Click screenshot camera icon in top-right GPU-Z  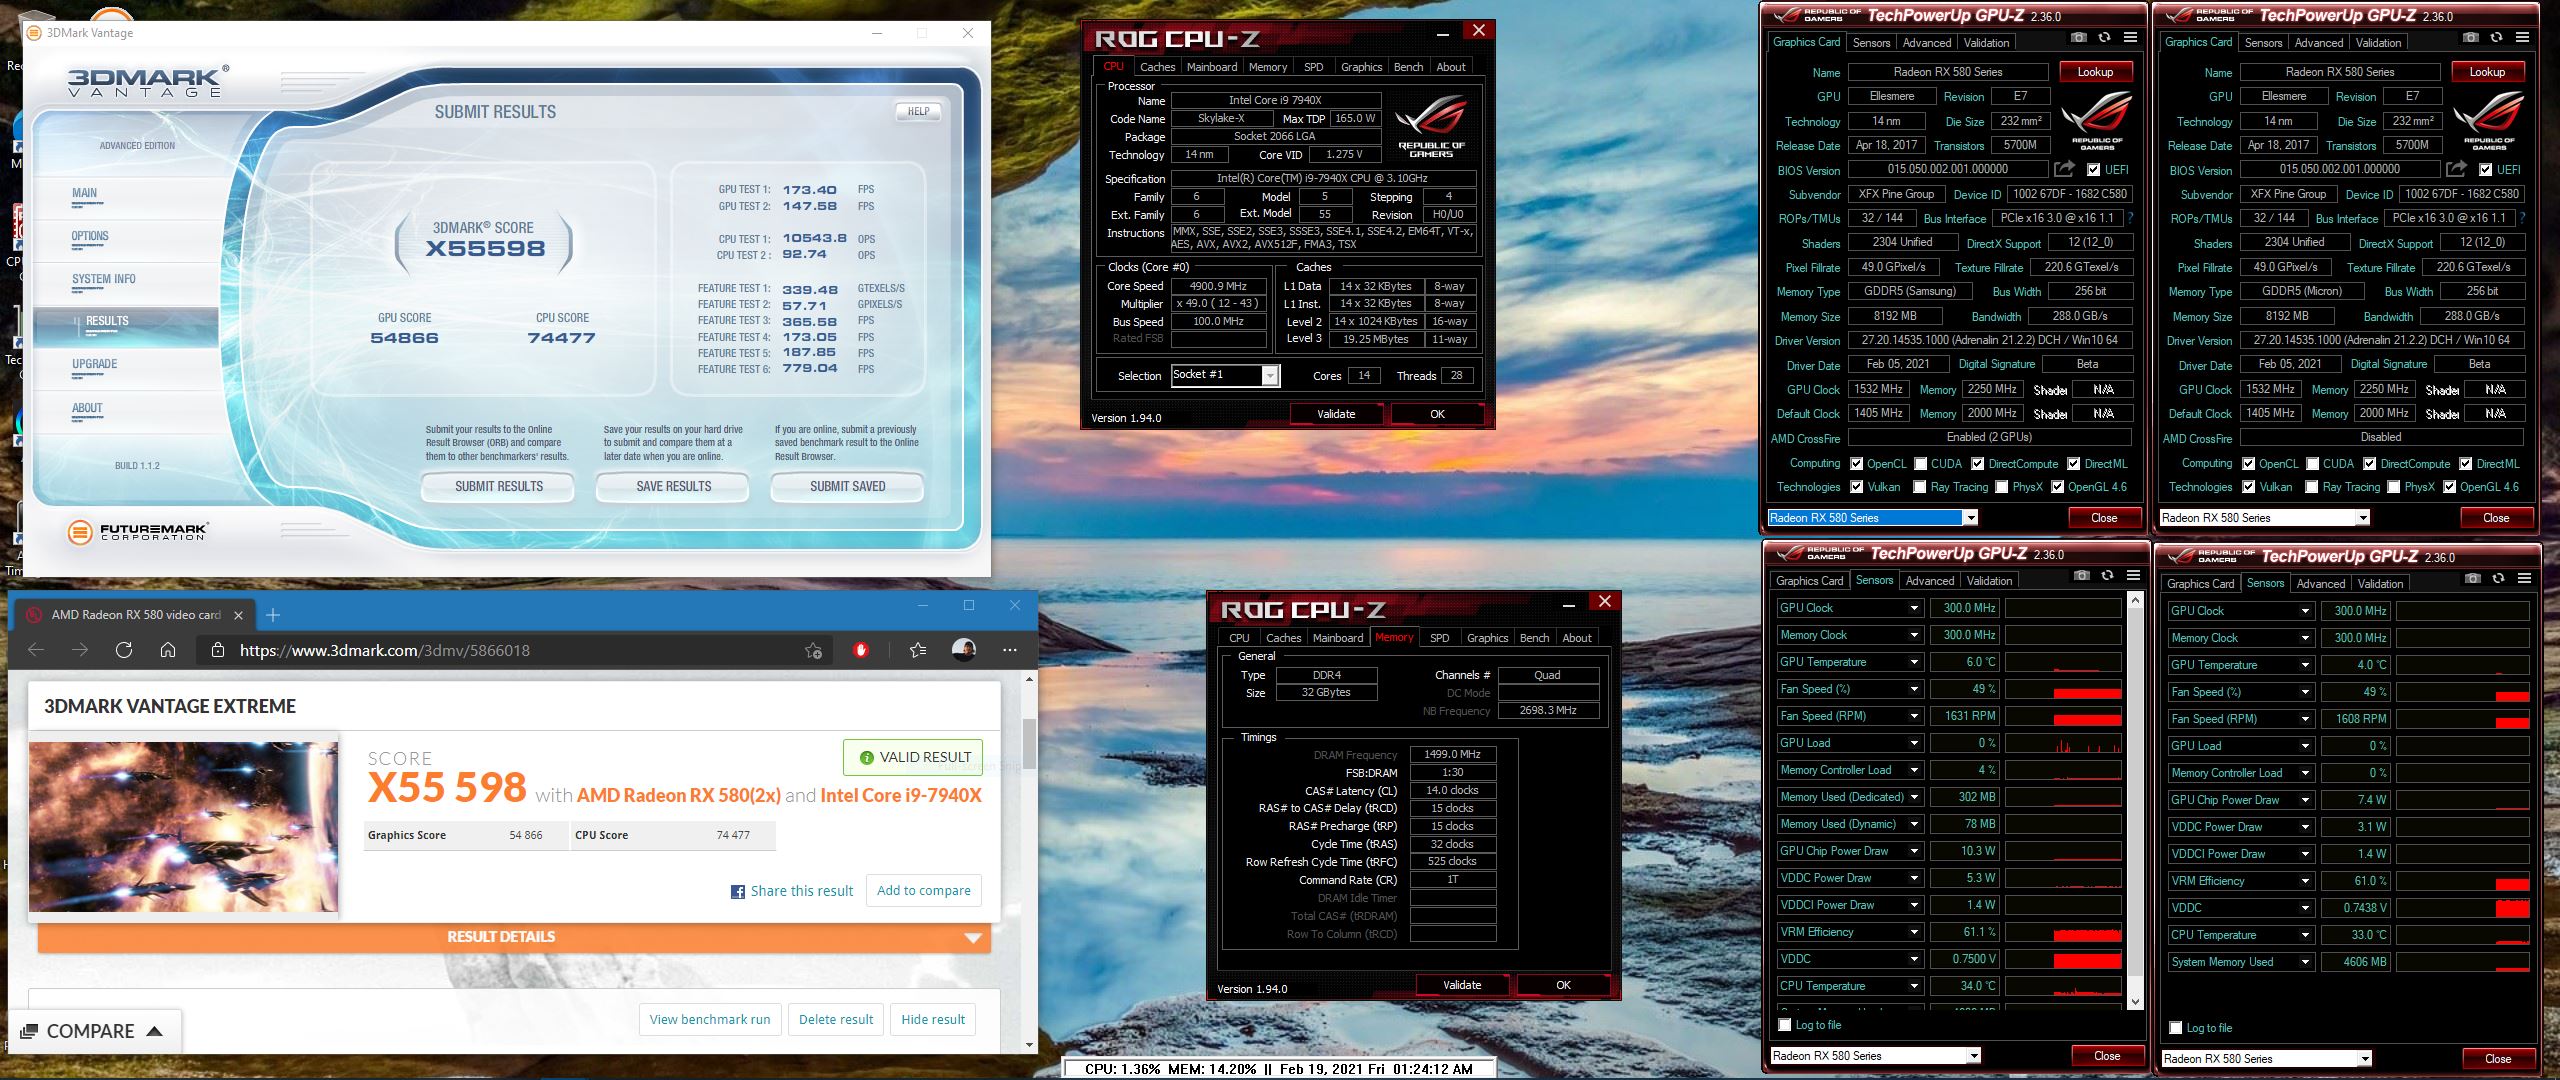[x=2471, y=38]
